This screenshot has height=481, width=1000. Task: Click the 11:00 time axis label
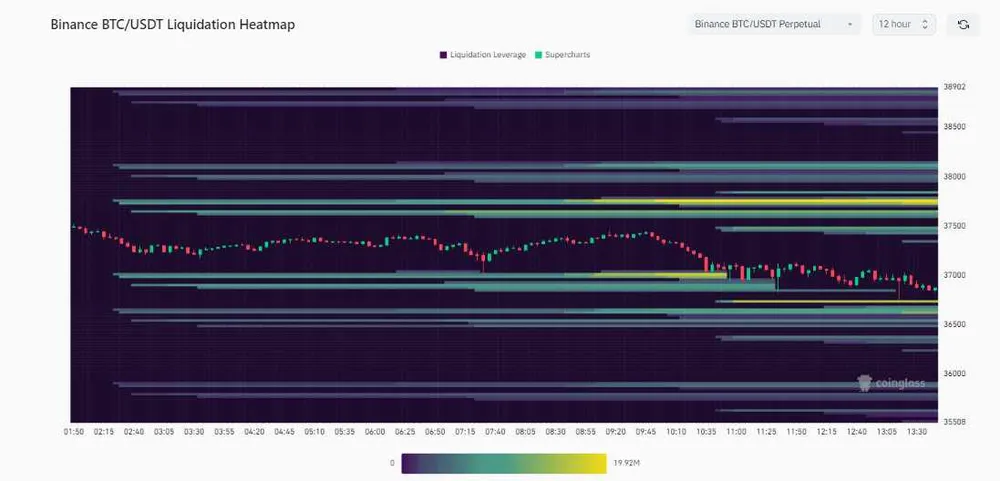[x=736, y=431]
